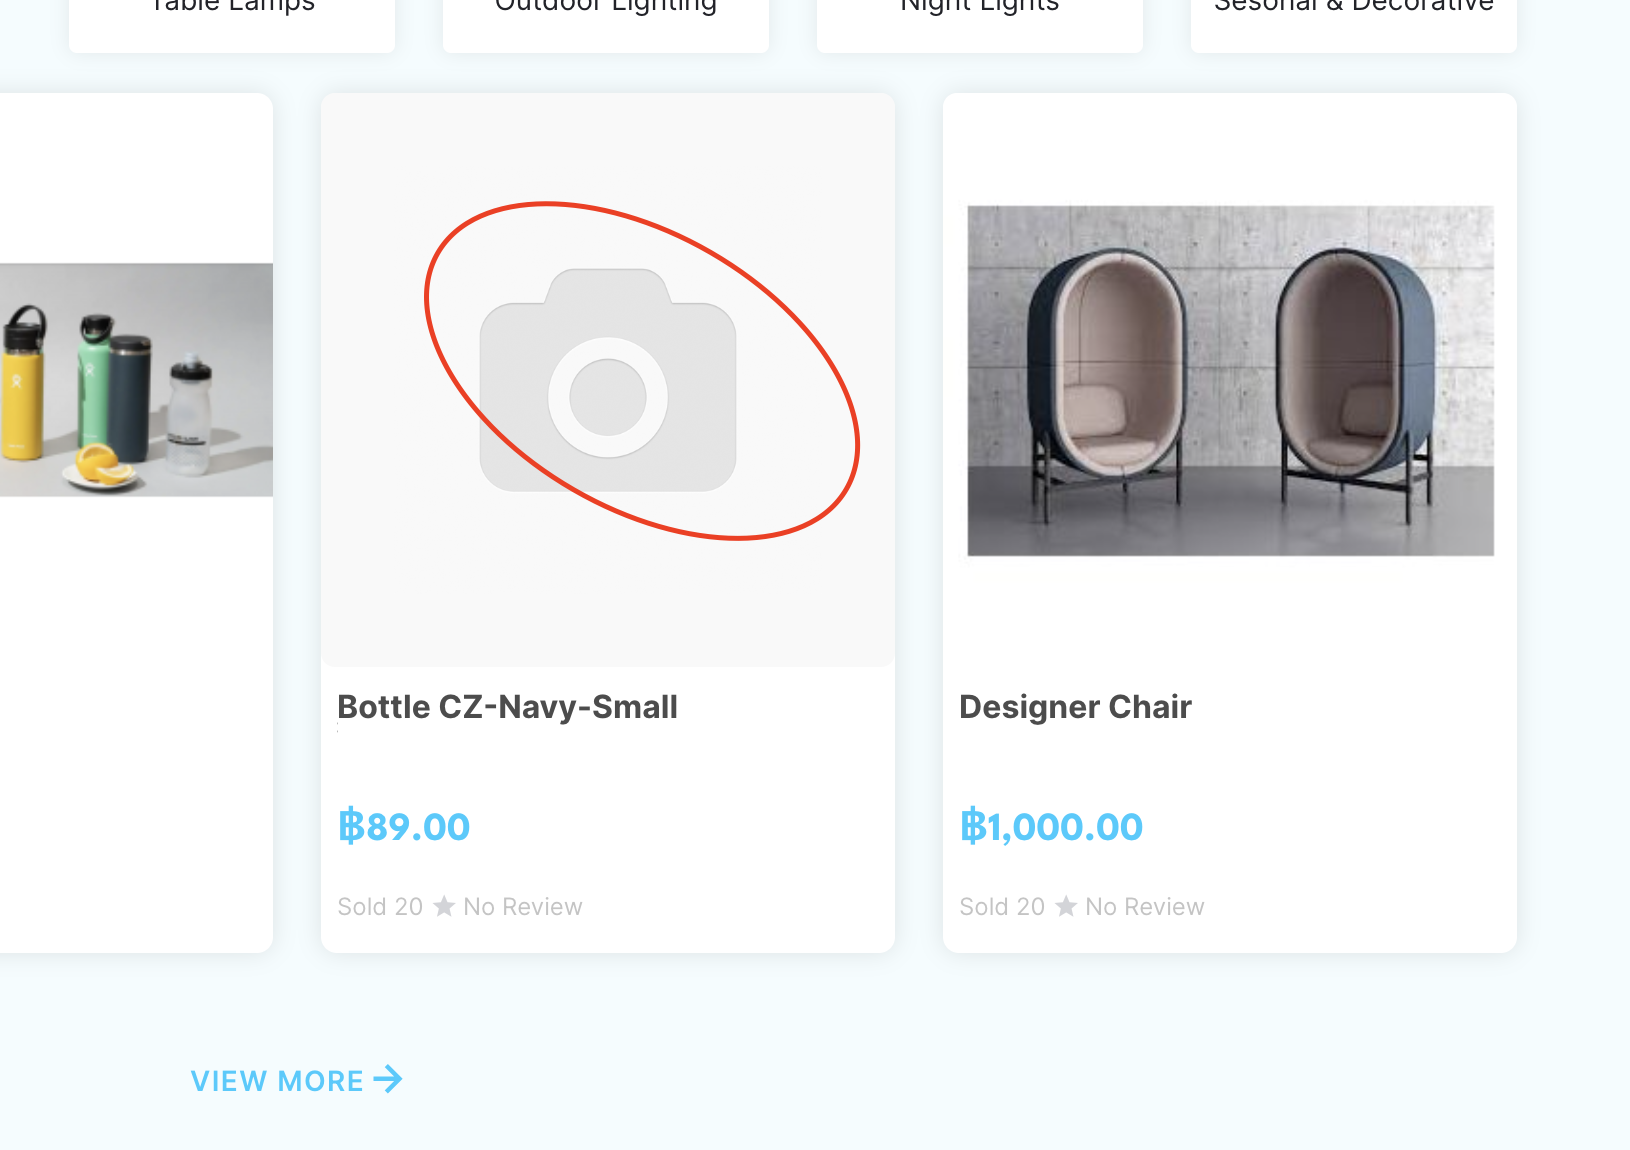Select the Sesonal & Decorative category
Screen dimensions: 1630x1150
coord(1354,10)
